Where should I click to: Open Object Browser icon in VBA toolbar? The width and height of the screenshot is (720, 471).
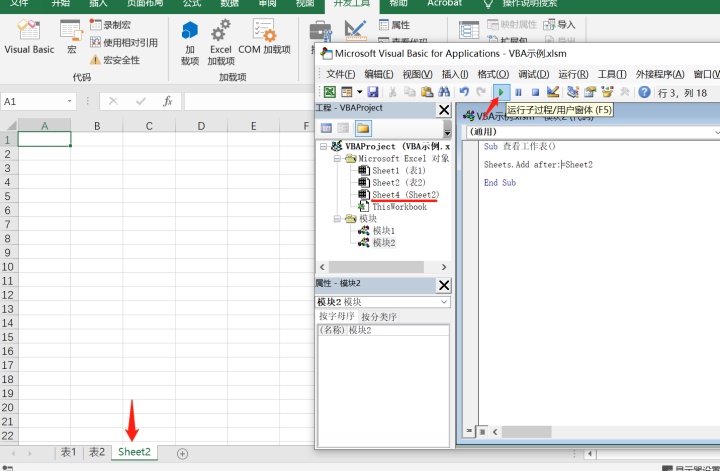point(607,92)
